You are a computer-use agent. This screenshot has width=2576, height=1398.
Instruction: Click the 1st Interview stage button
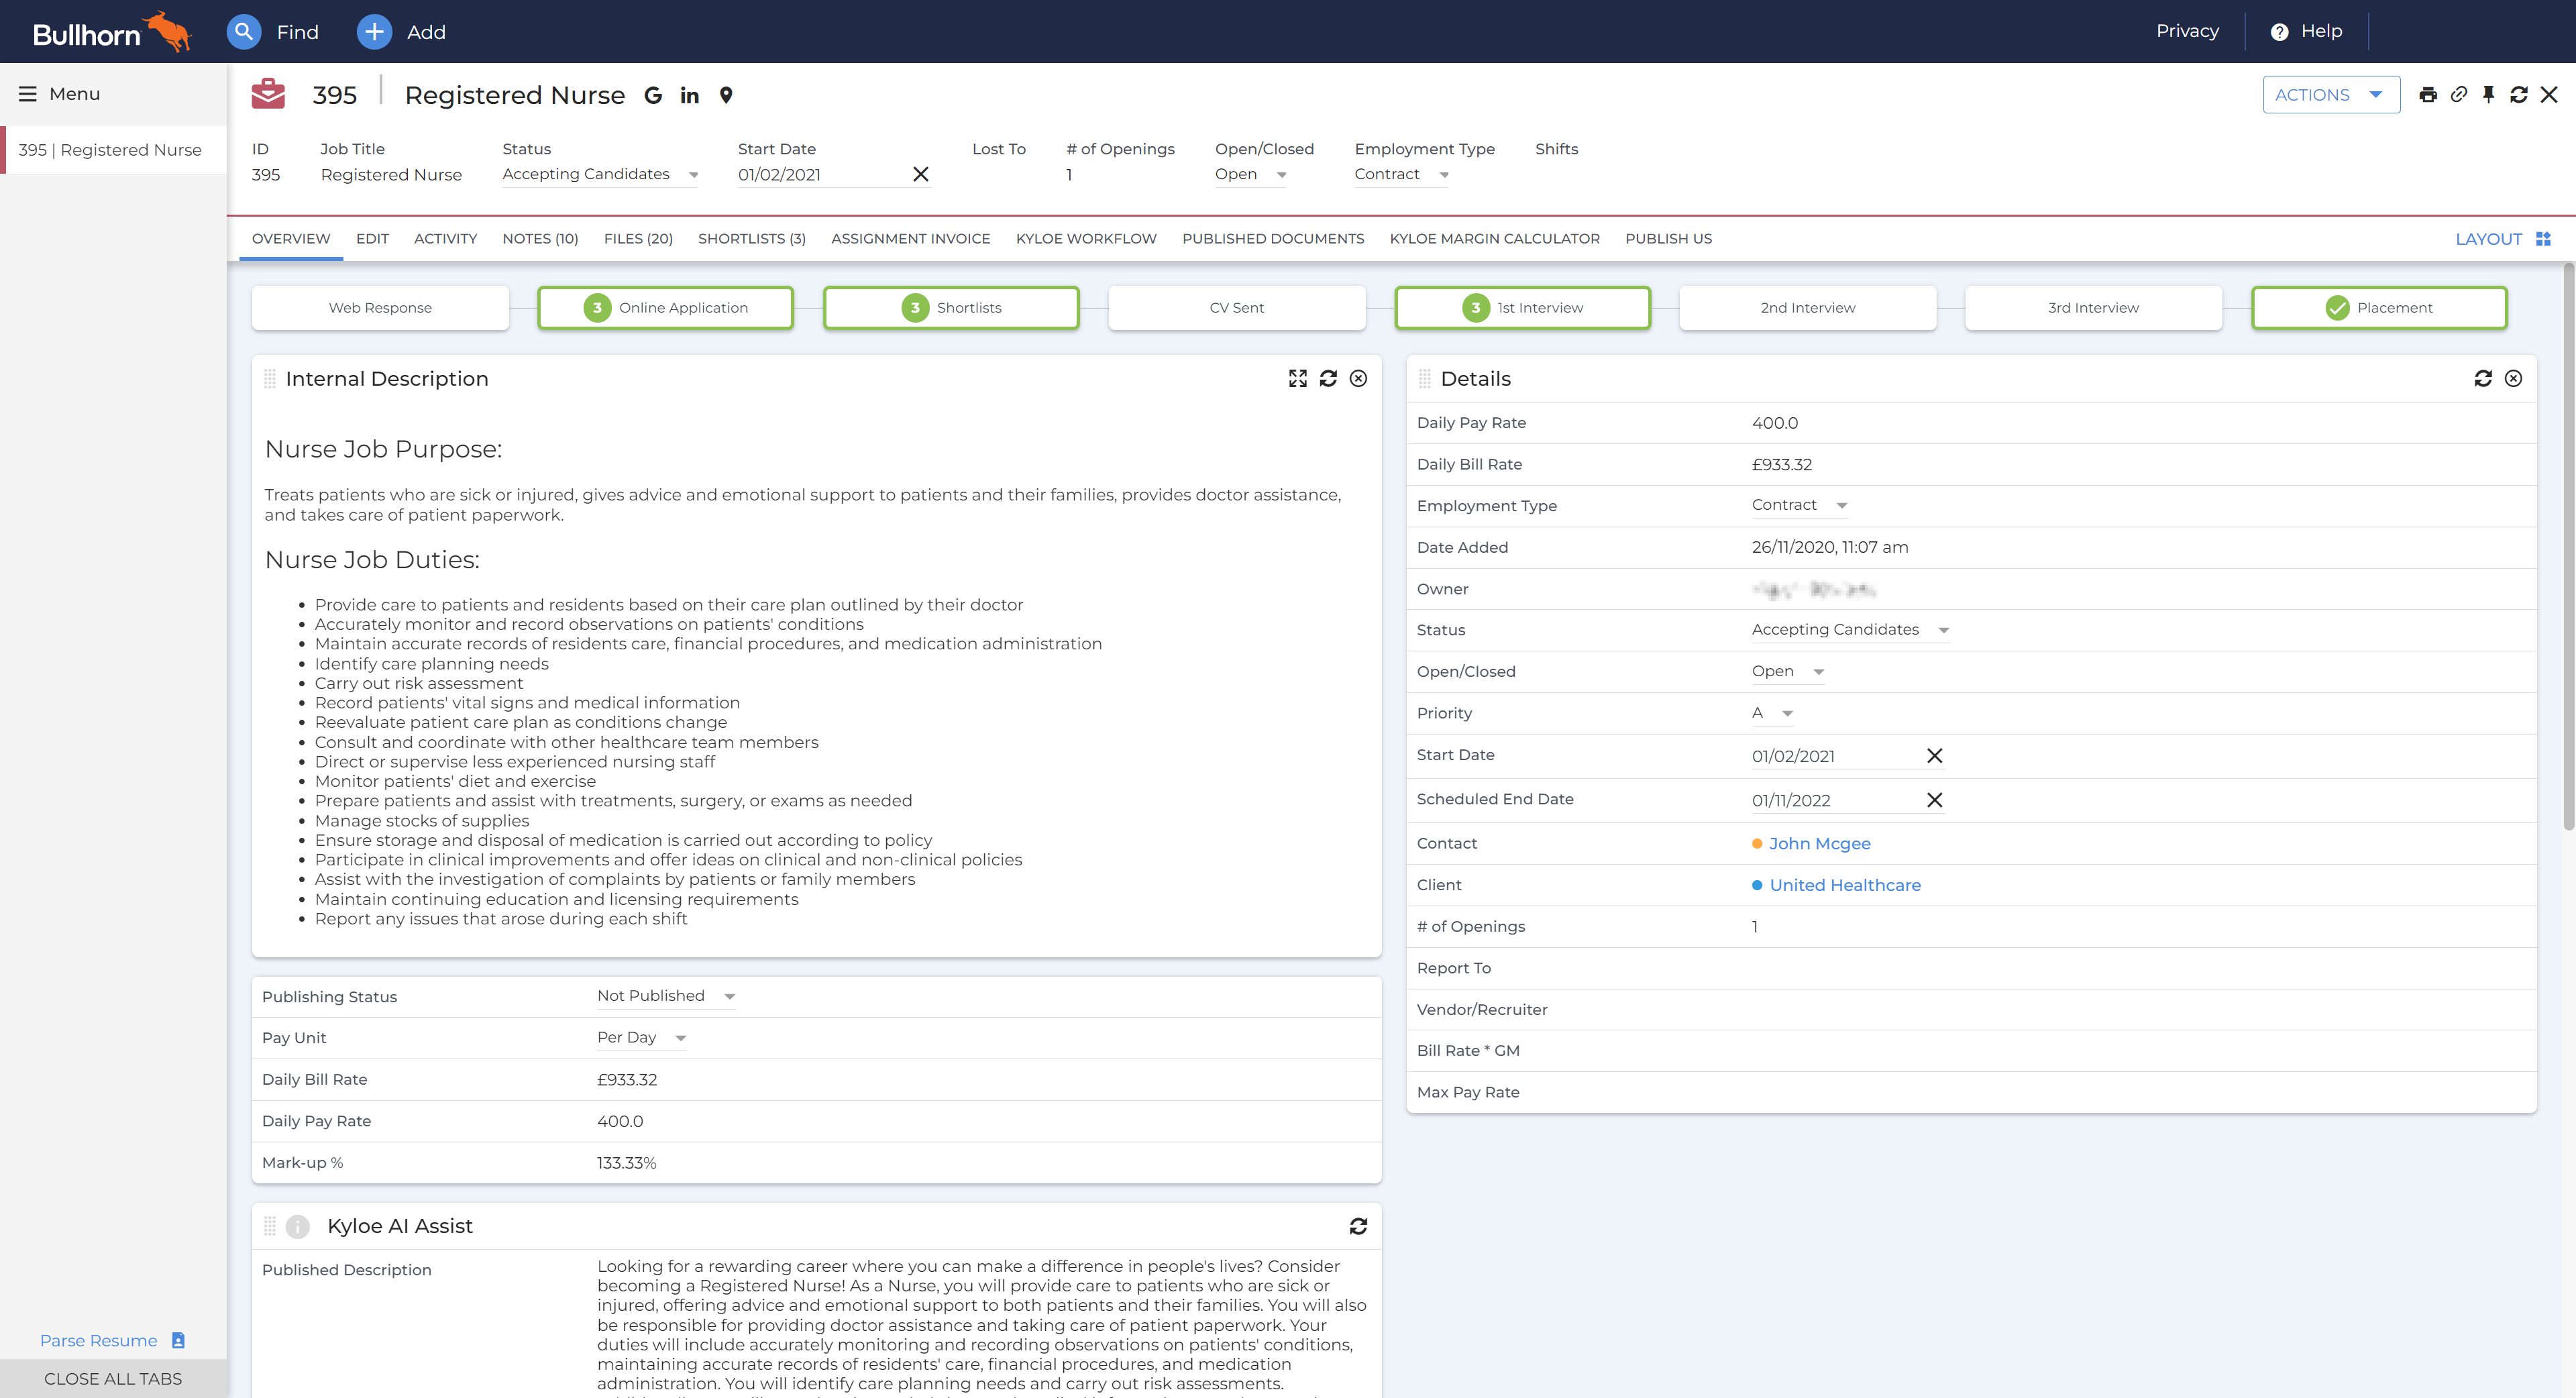(x=1523, y=308)
